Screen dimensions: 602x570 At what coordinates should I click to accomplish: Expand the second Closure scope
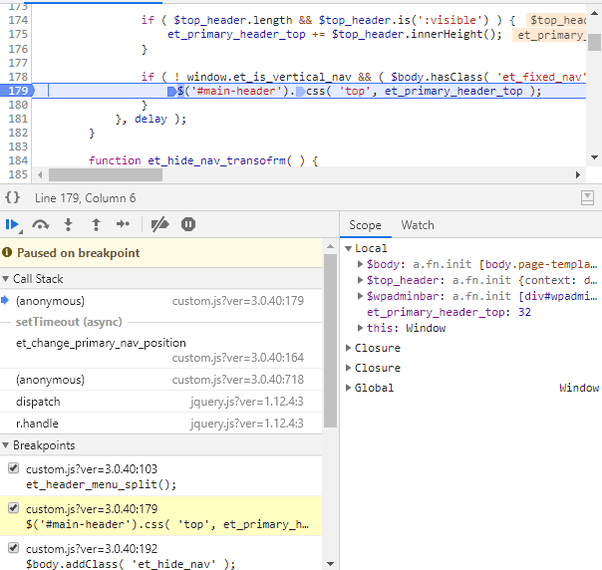tap(348, 368)
